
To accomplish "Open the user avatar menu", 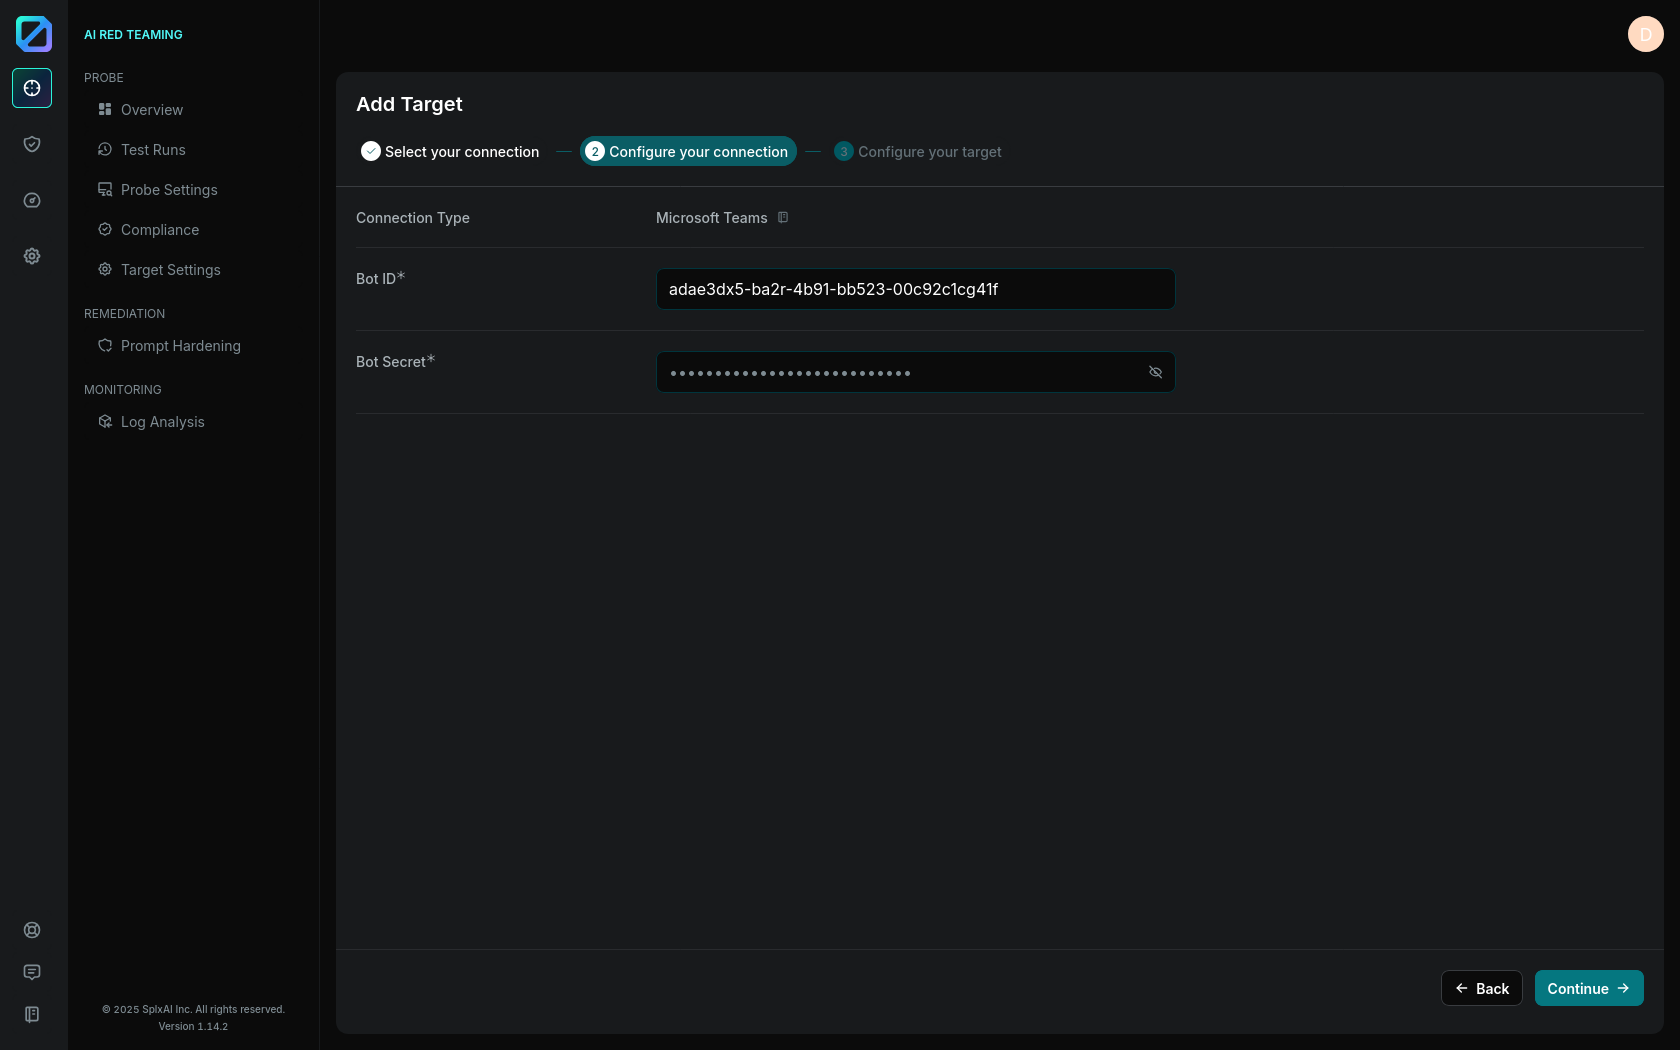I will click(1645, 34).
